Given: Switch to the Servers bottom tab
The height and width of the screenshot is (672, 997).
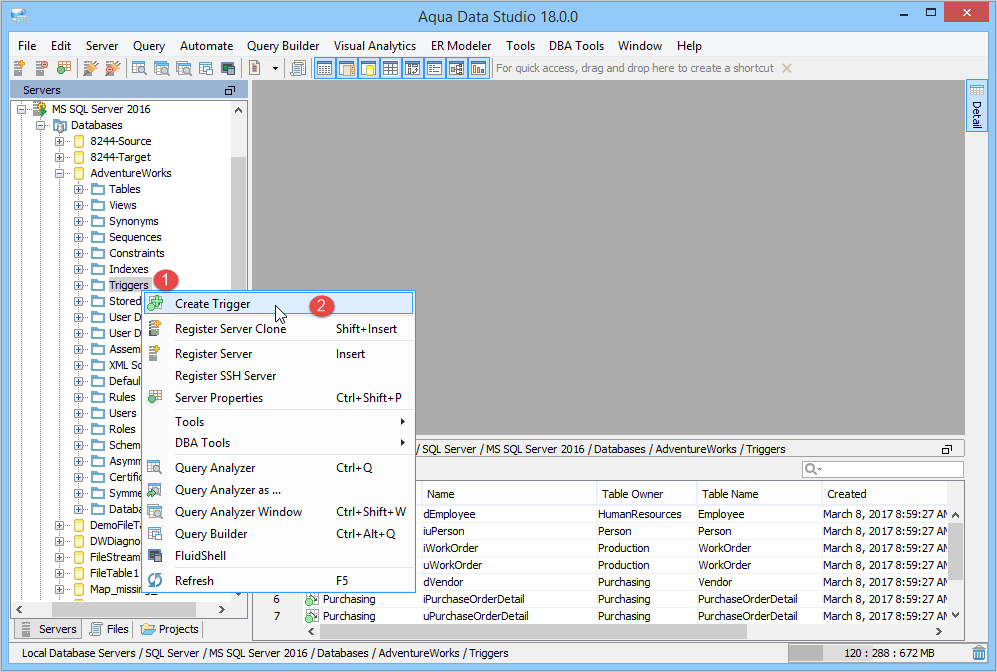Looking at the screenshot, I should coord(48,629).
